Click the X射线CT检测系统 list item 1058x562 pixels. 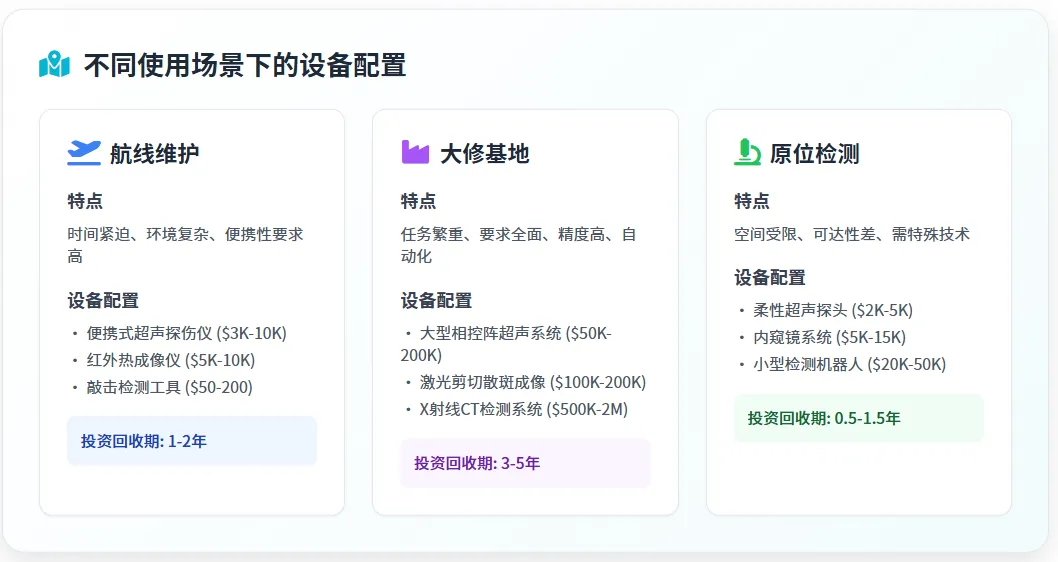click(523, 409)
